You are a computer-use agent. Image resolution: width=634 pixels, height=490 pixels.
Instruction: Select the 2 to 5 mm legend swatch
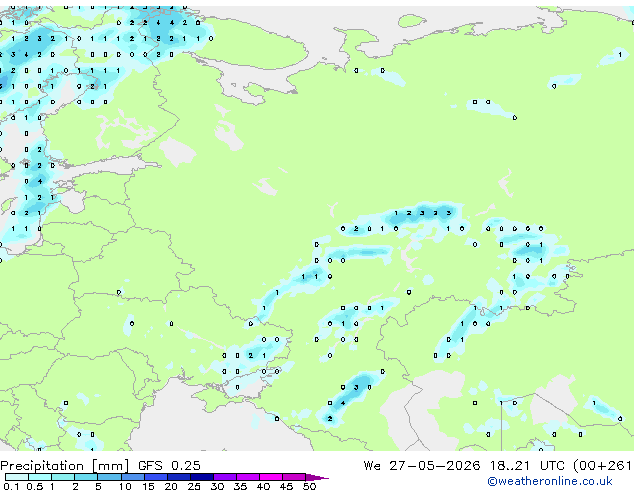tap(86, 477)
